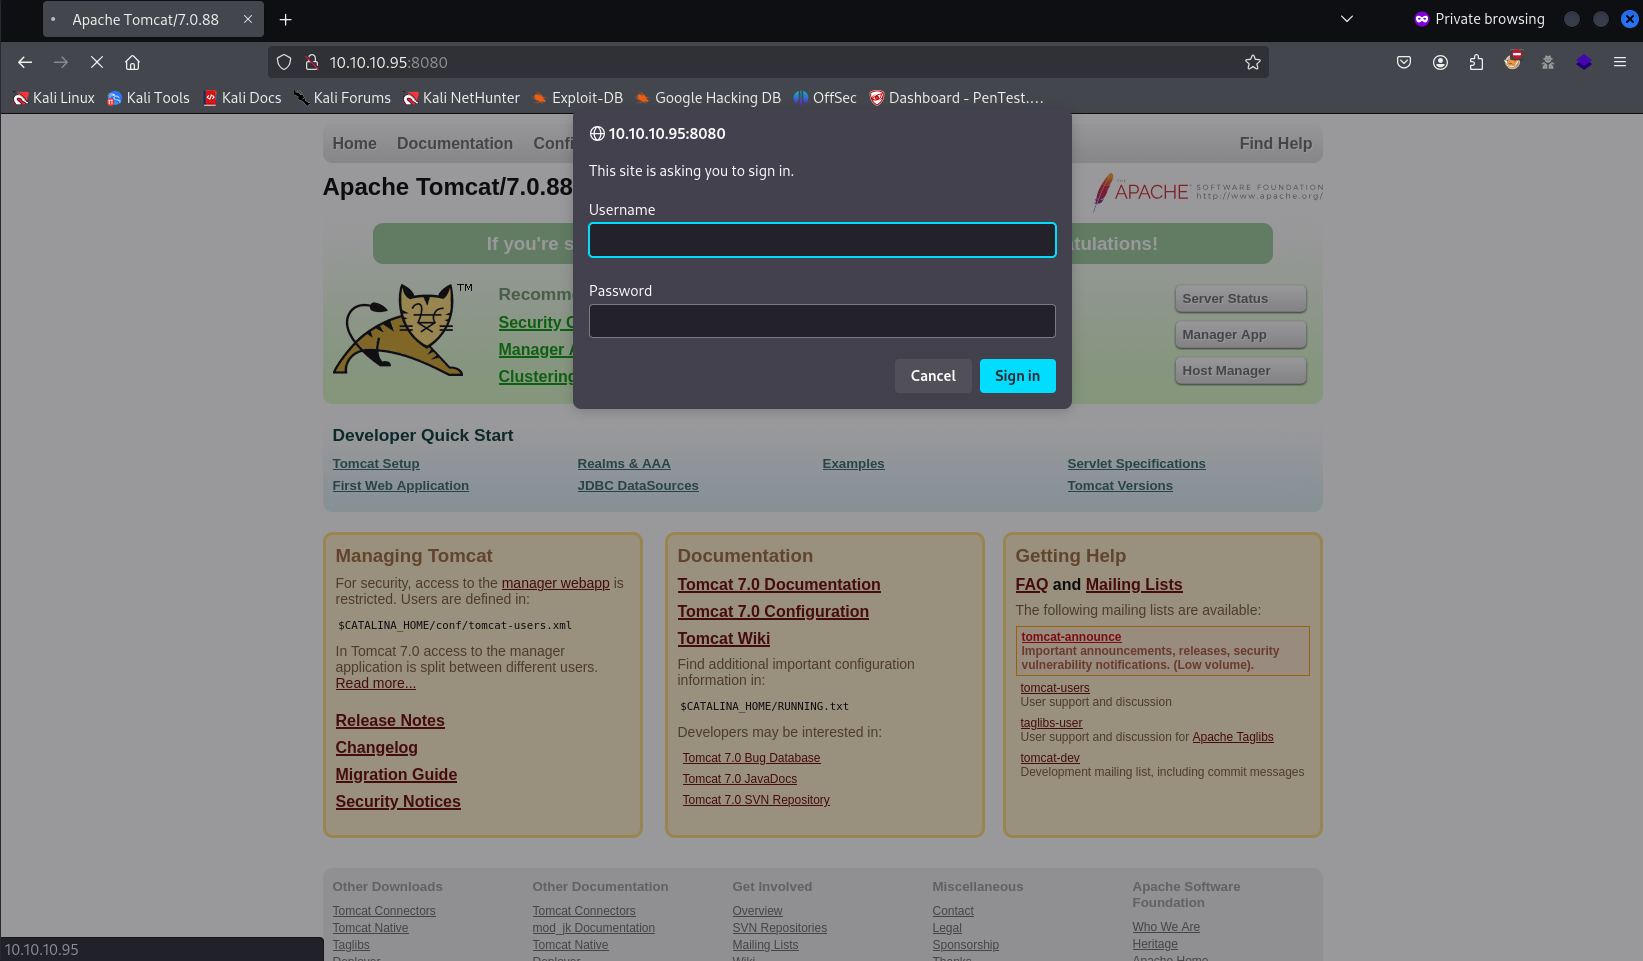Open Tomcat Versions link
The height and width of the screenshot is (961, 1643).
[x=1120, y=486]
